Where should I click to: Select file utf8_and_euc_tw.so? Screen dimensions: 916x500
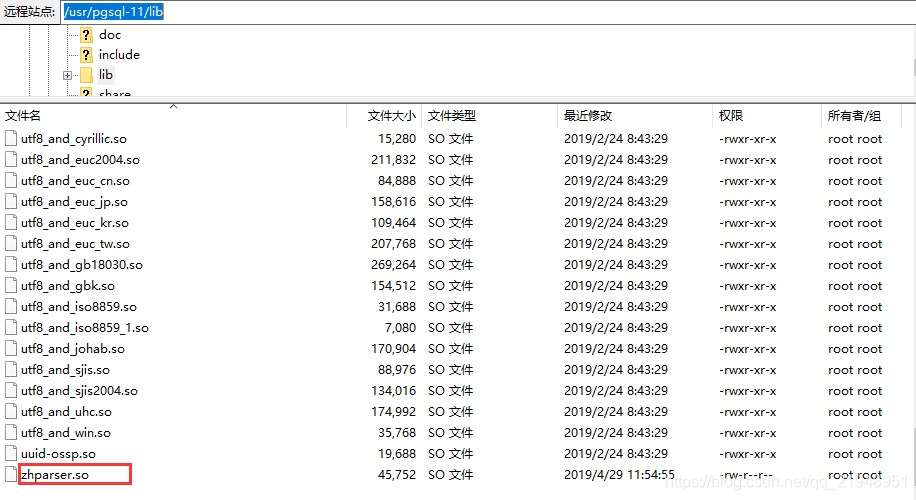[x=75, y=244]
